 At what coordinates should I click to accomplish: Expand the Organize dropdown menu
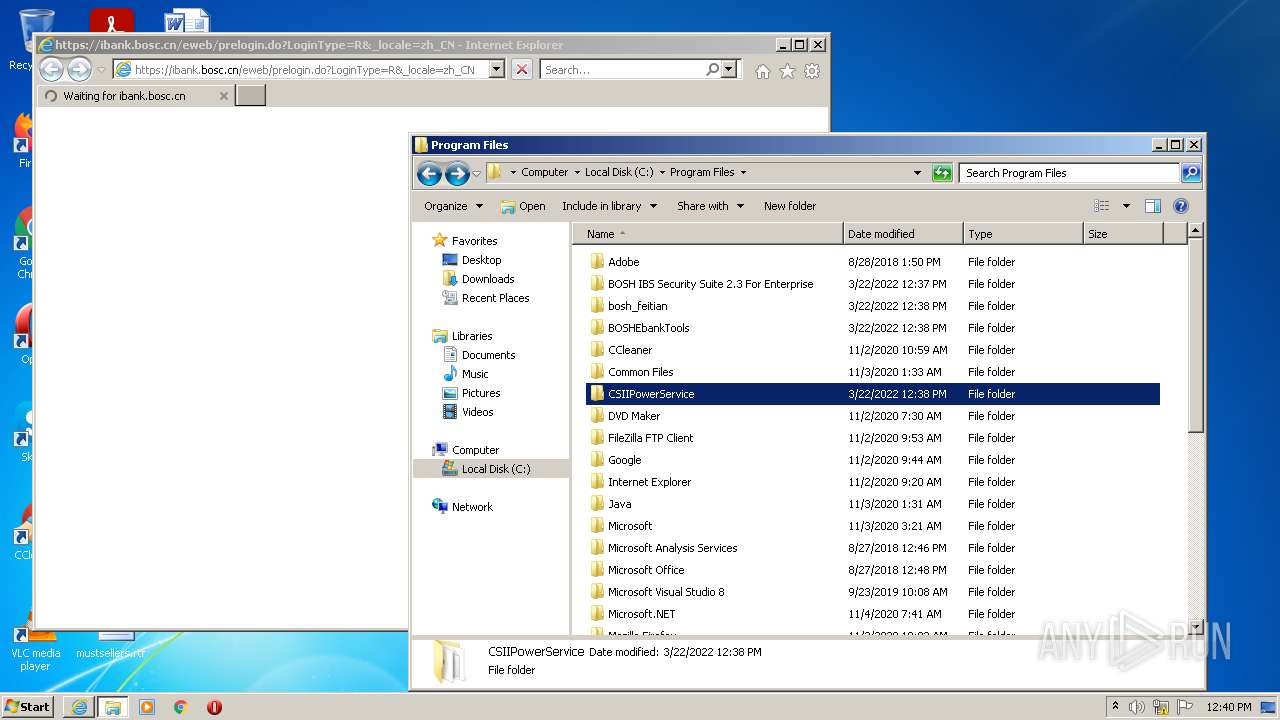pyautogui.click(x=453, y=206)
